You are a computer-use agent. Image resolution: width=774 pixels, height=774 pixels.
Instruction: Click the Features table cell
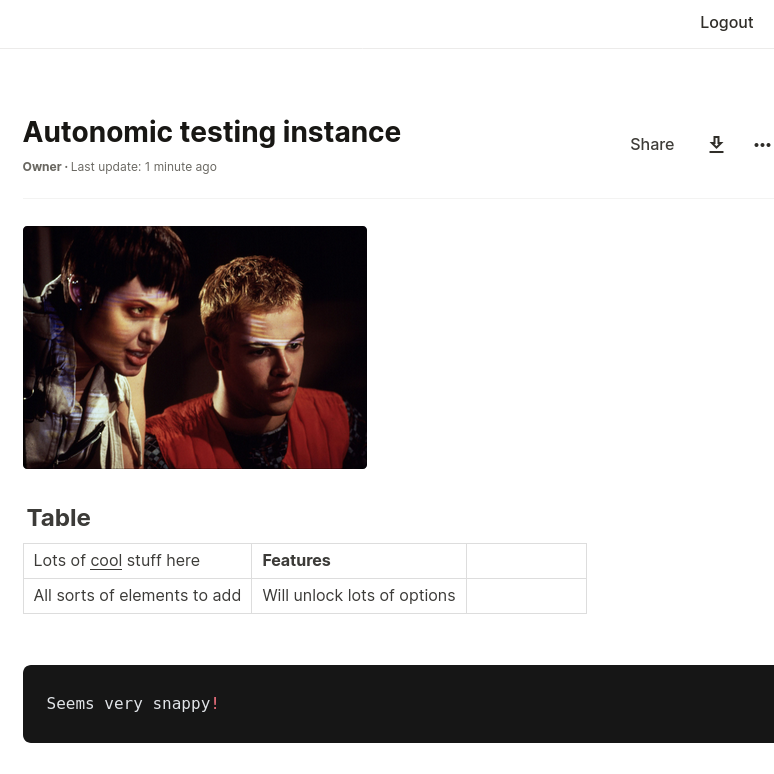tap(359, 561)
